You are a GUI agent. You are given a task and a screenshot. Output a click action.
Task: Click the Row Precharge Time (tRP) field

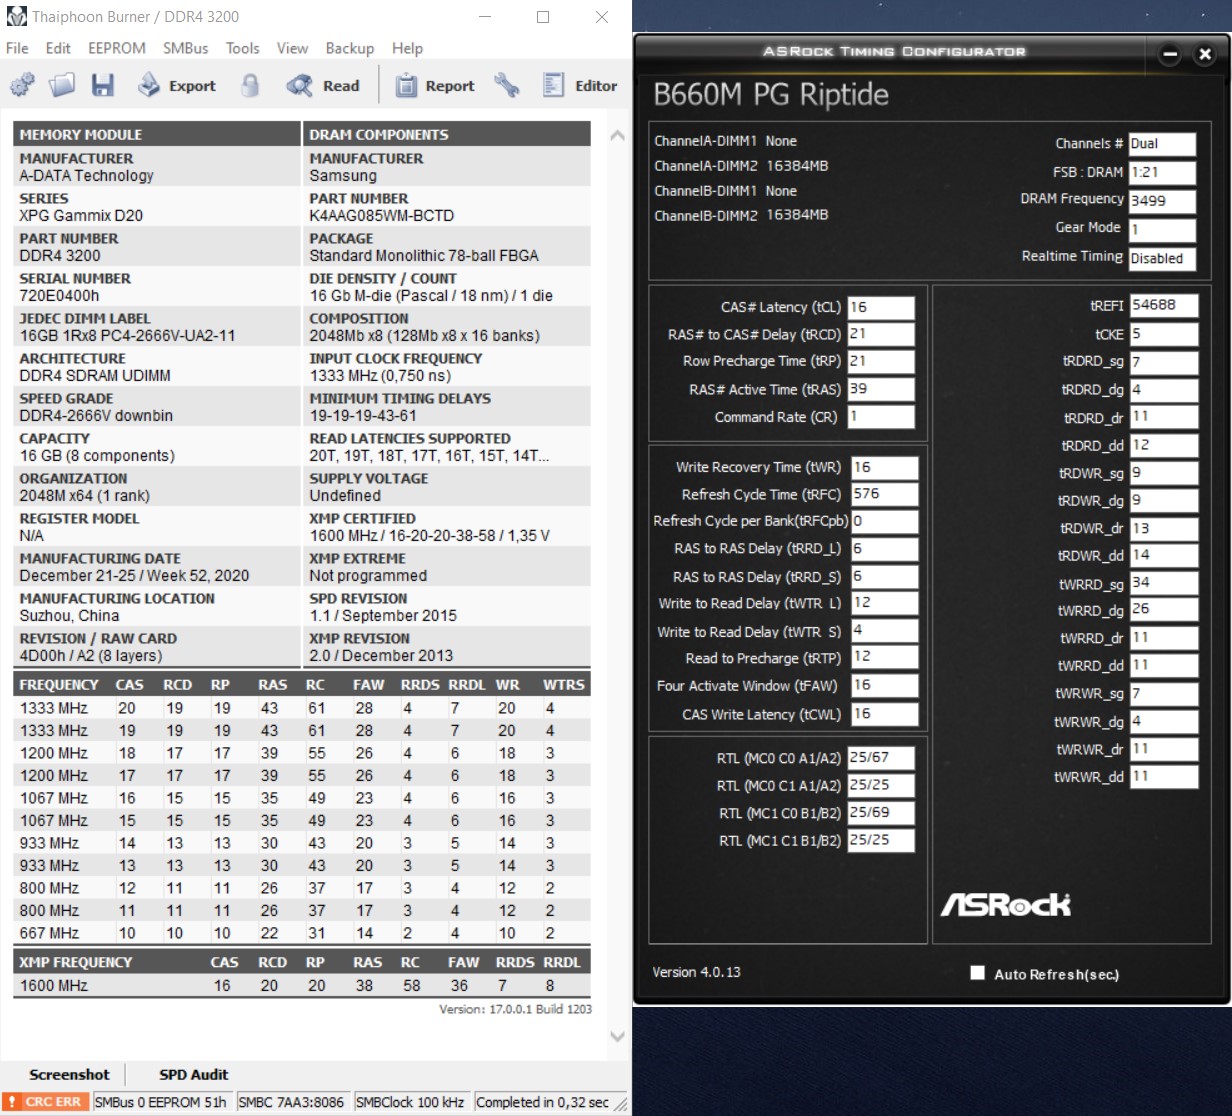[x=881, y=361]
